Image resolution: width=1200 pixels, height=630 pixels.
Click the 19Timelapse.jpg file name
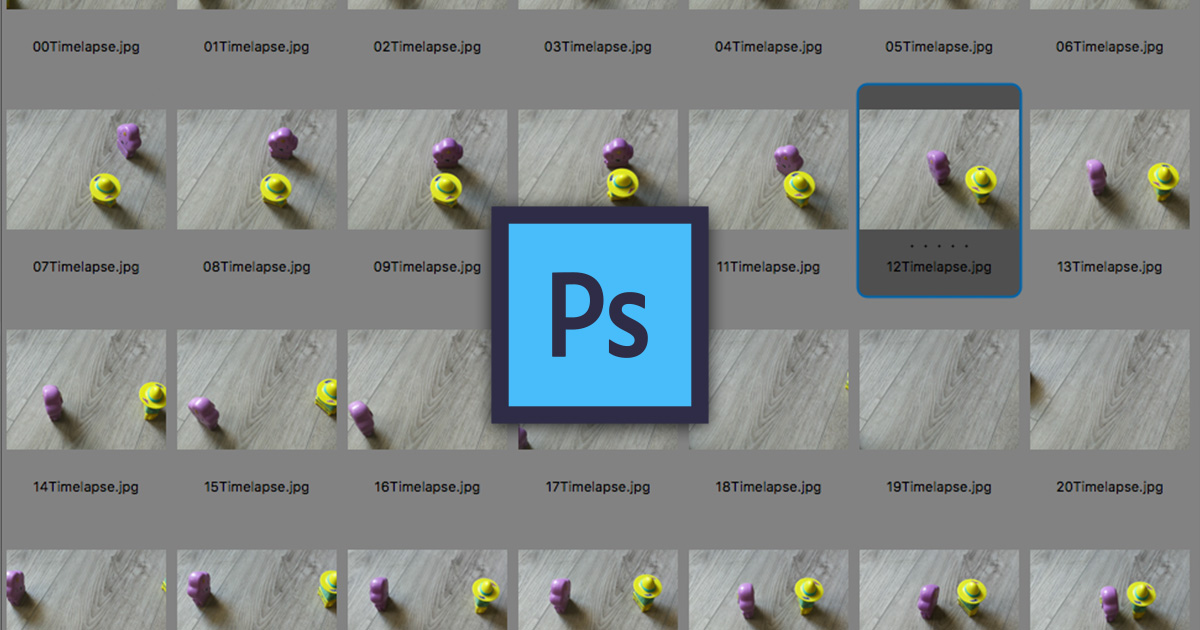939,487
